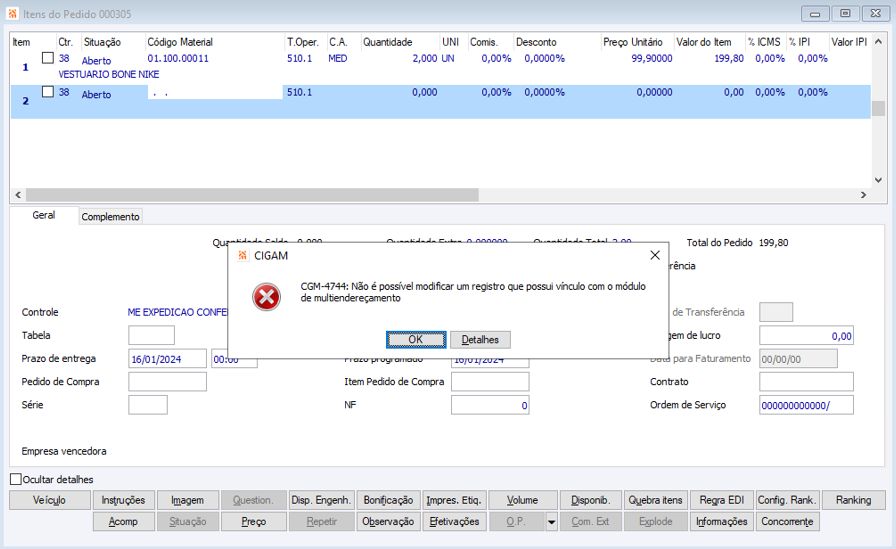Click the Desconto column header
Viewport: 896px width, 549px height.
point(536,42)
